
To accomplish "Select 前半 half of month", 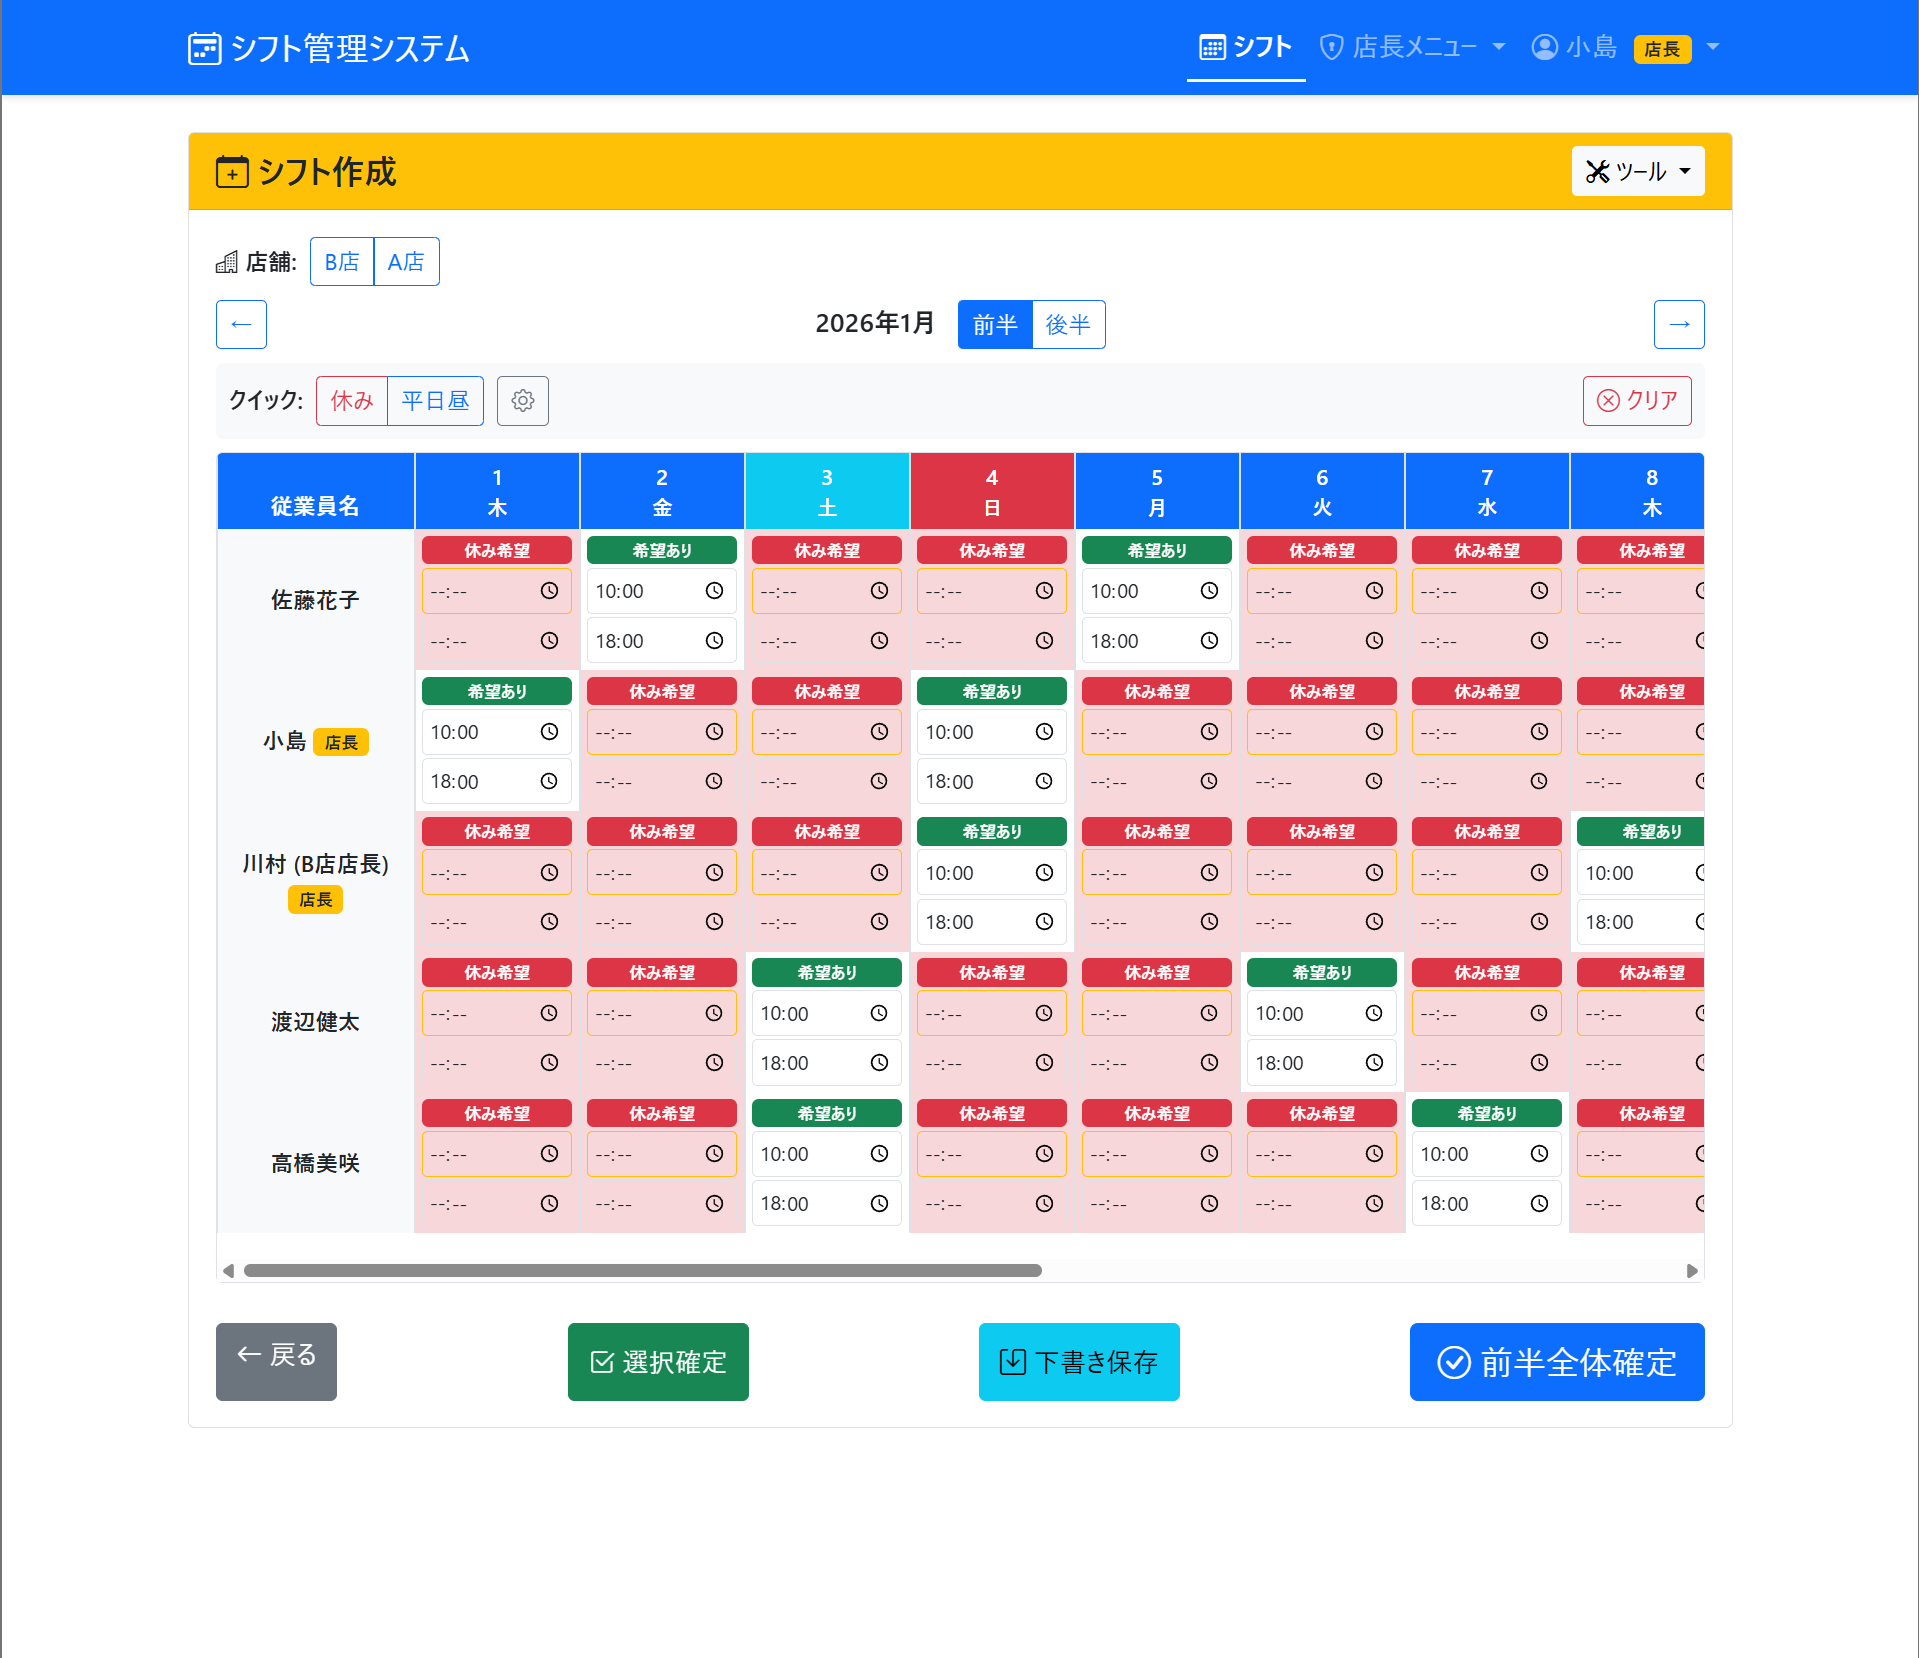I will pos(994,325).
